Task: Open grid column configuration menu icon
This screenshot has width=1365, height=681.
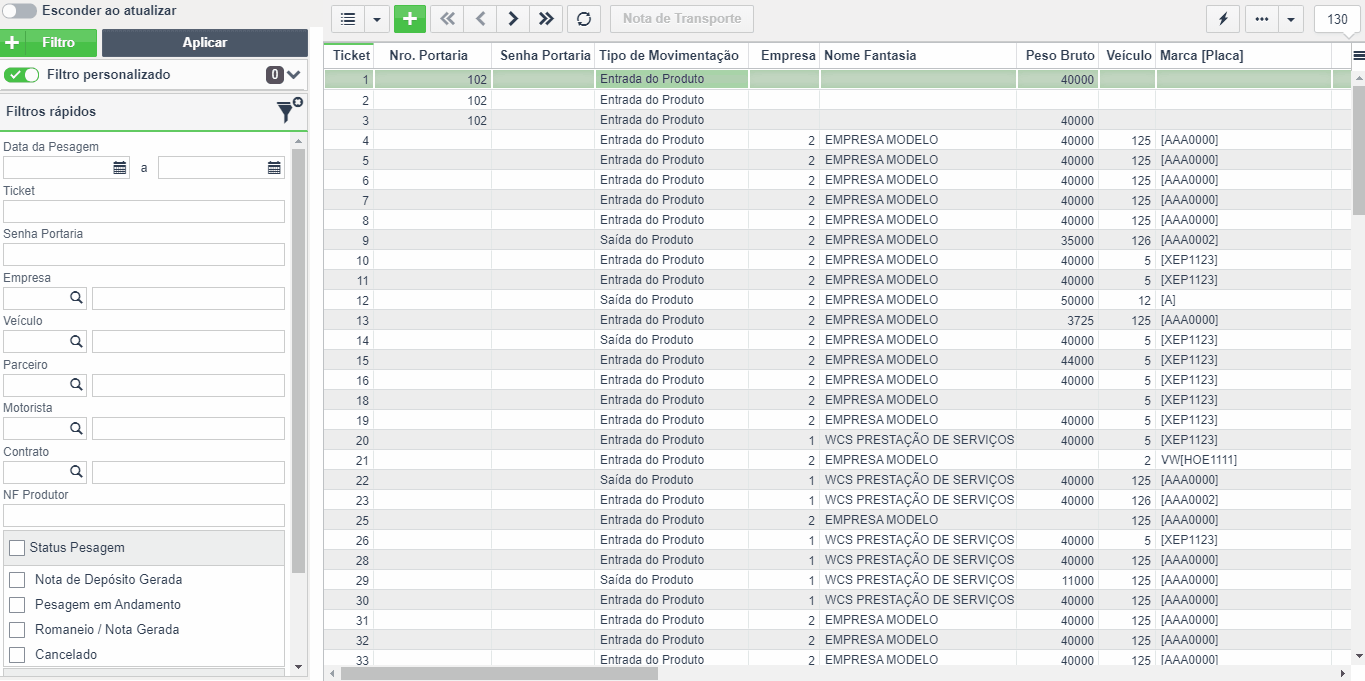Action: pos(1358,56)
